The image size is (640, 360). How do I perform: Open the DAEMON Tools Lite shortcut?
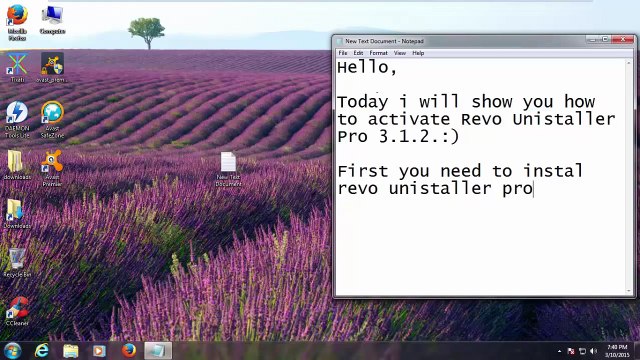(x=17, y=120)
